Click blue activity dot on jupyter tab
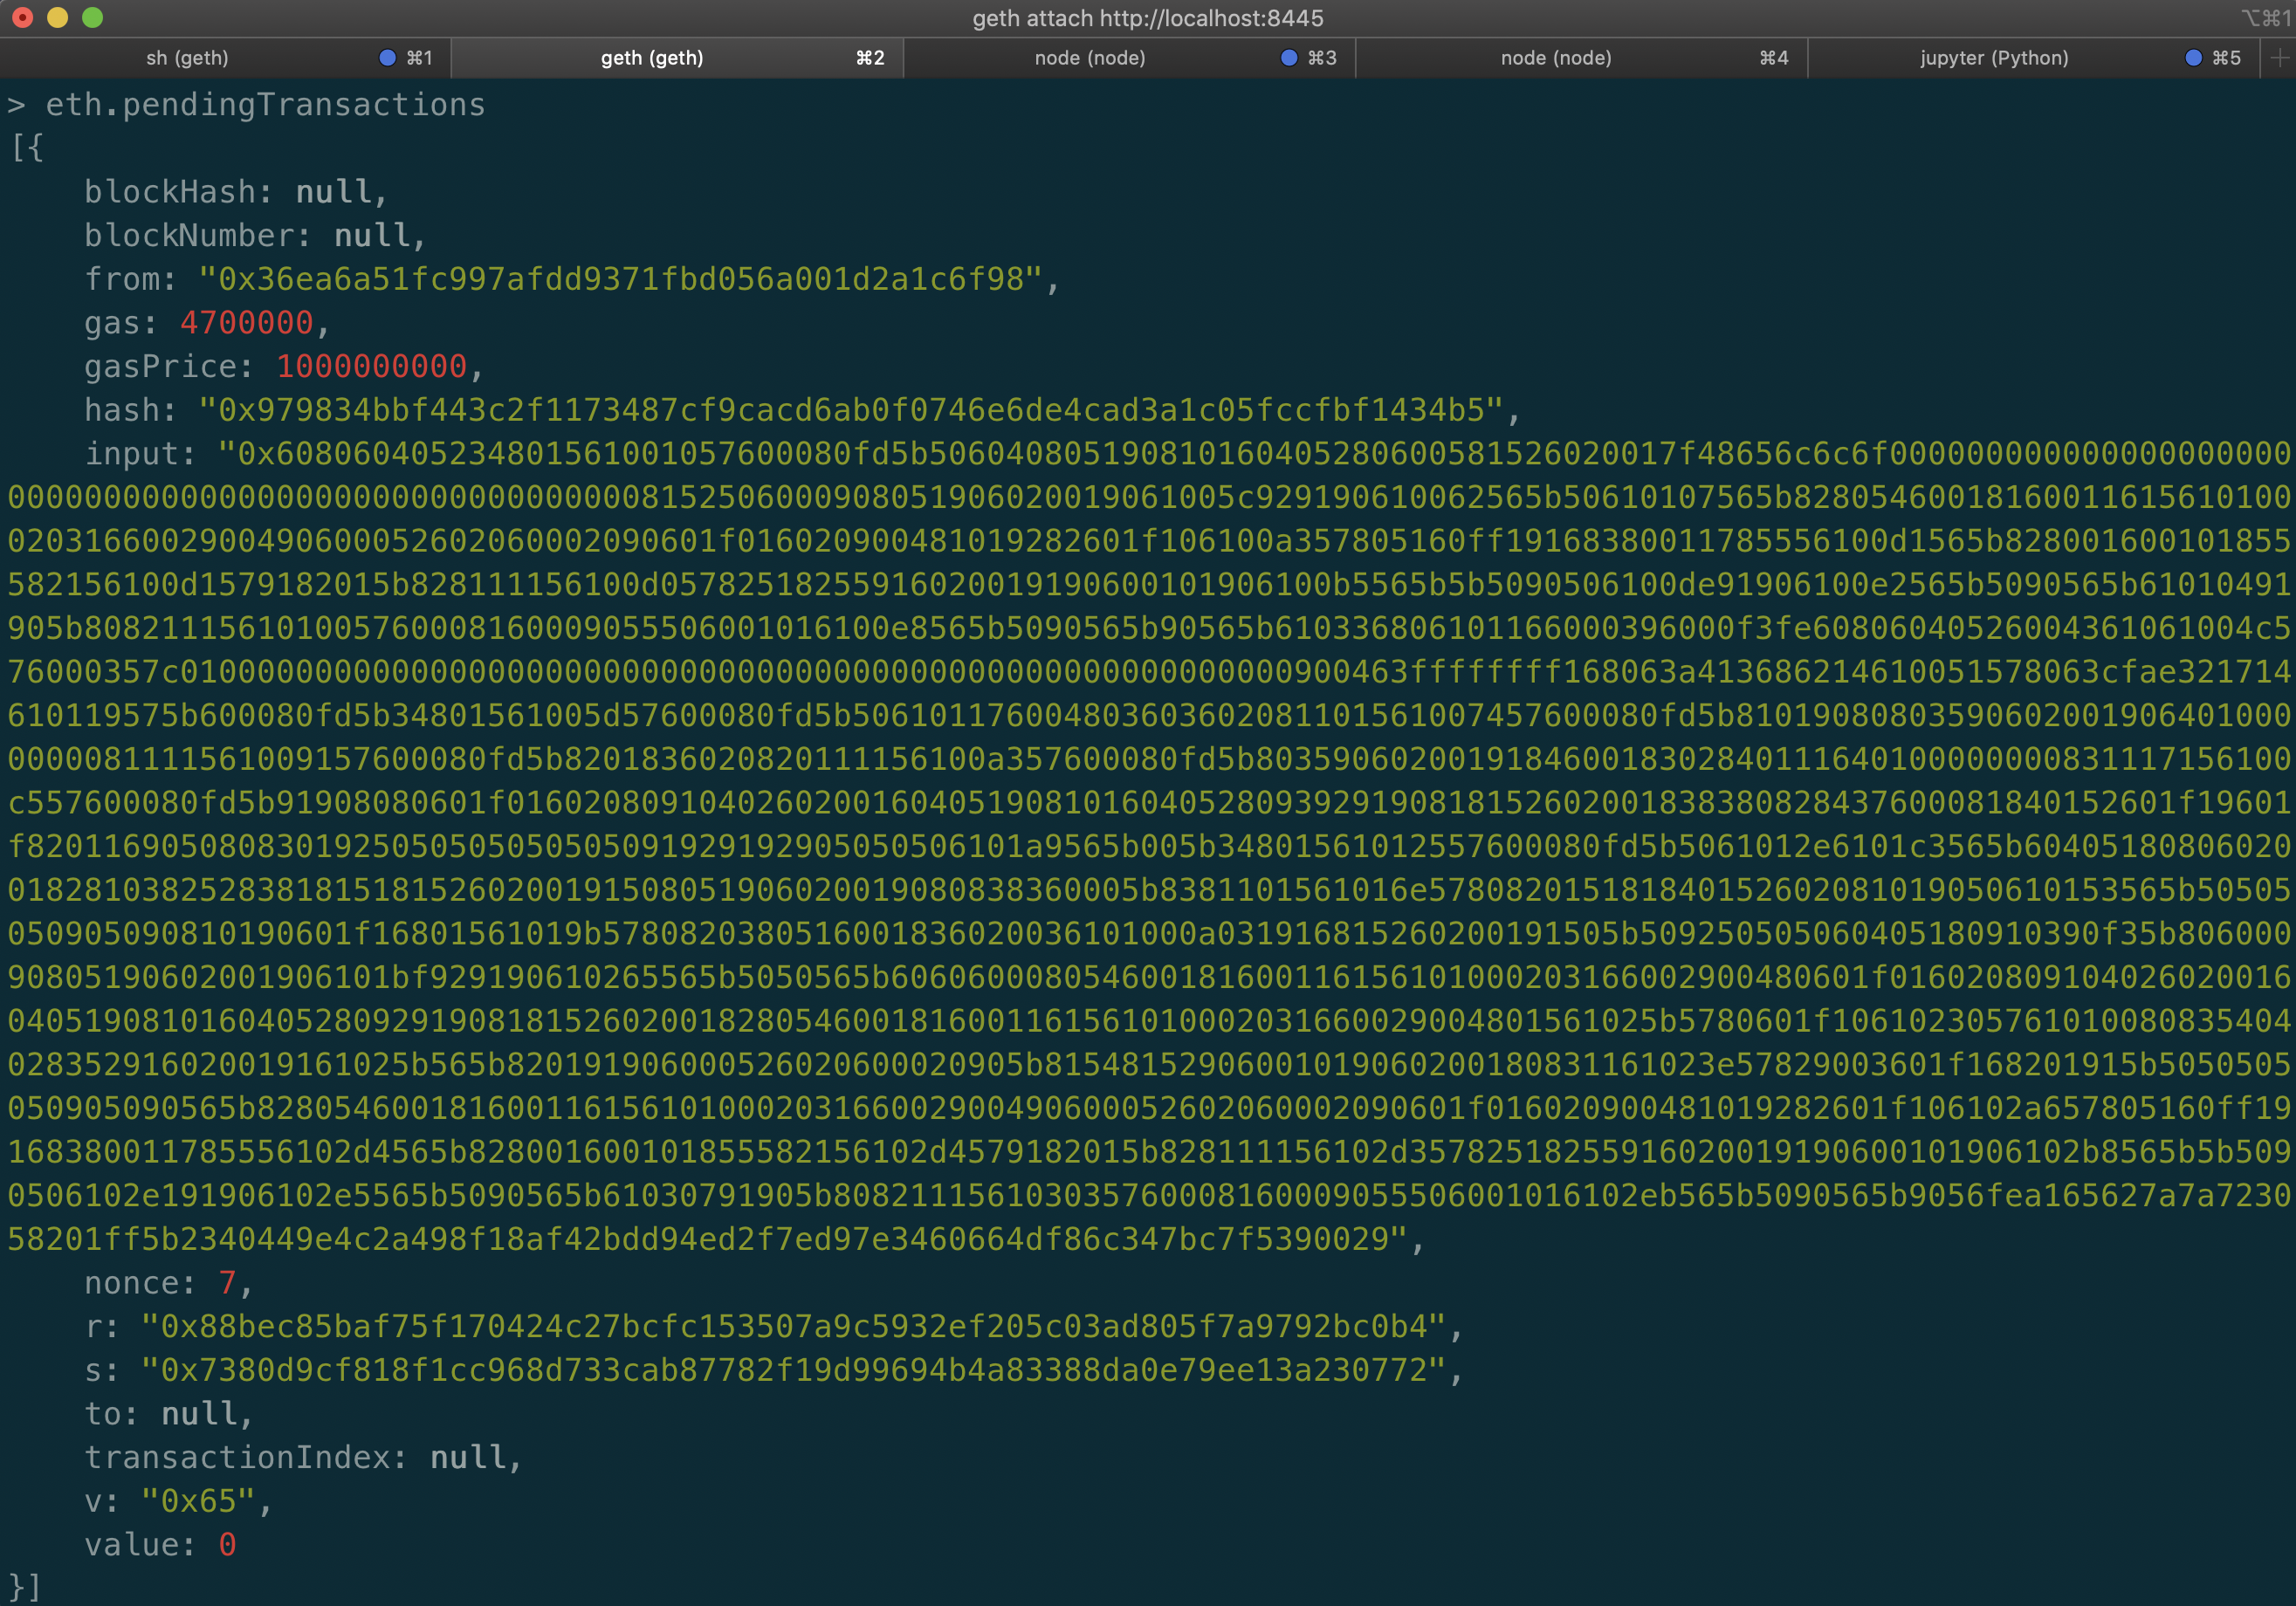 point(2193,58)
